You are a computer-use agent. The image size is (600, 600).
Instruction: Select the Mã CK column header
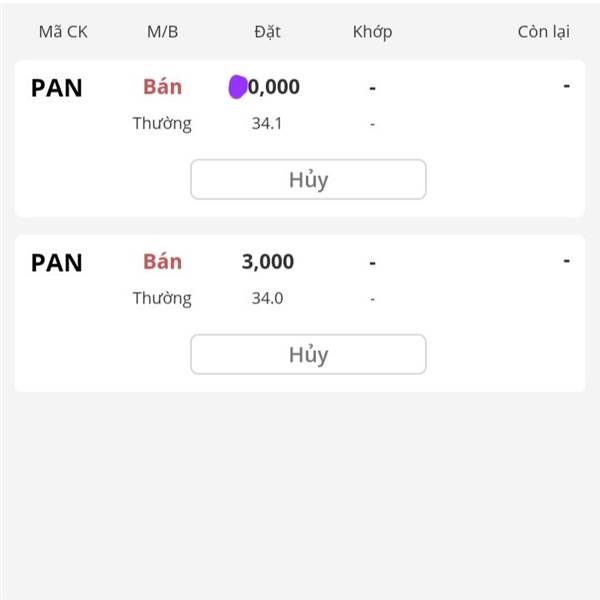coord(63,32)
